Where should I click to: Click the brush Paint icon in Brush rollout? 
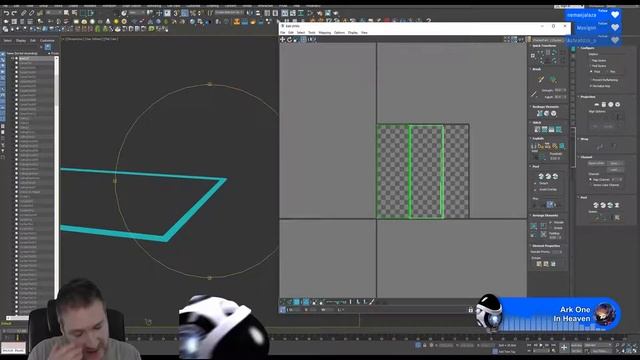click(540, 79)
